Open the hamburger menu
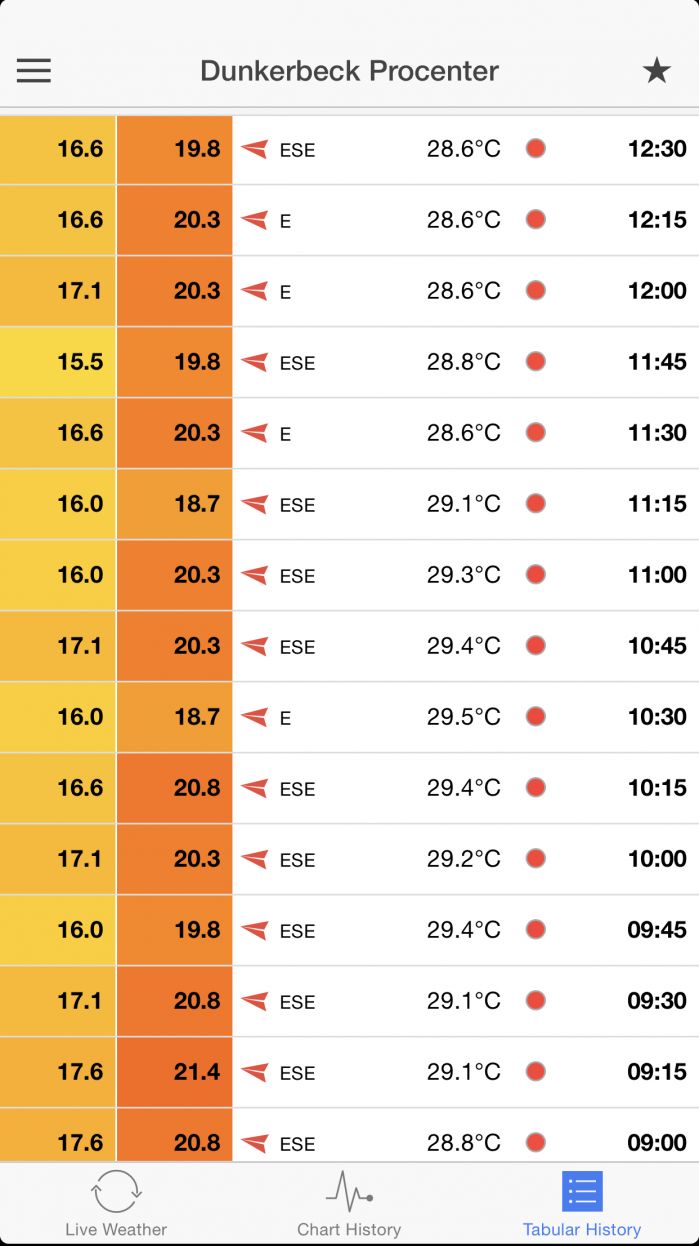 pyautogui.click(x=34, y=70)
